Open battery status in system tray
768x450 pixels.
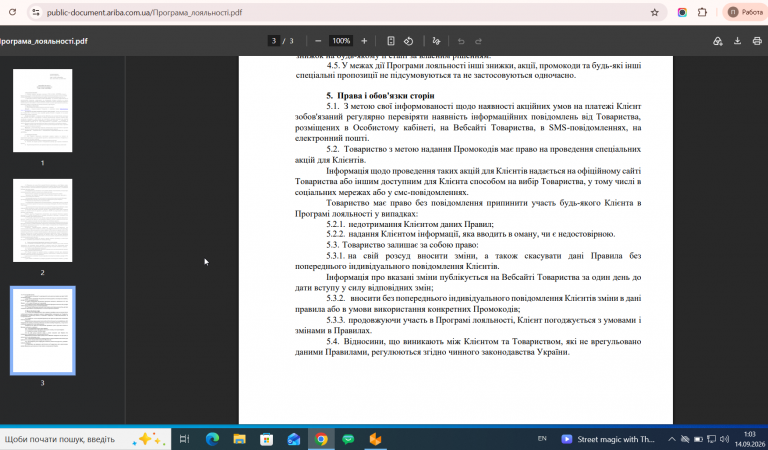(x=698, y=439)
